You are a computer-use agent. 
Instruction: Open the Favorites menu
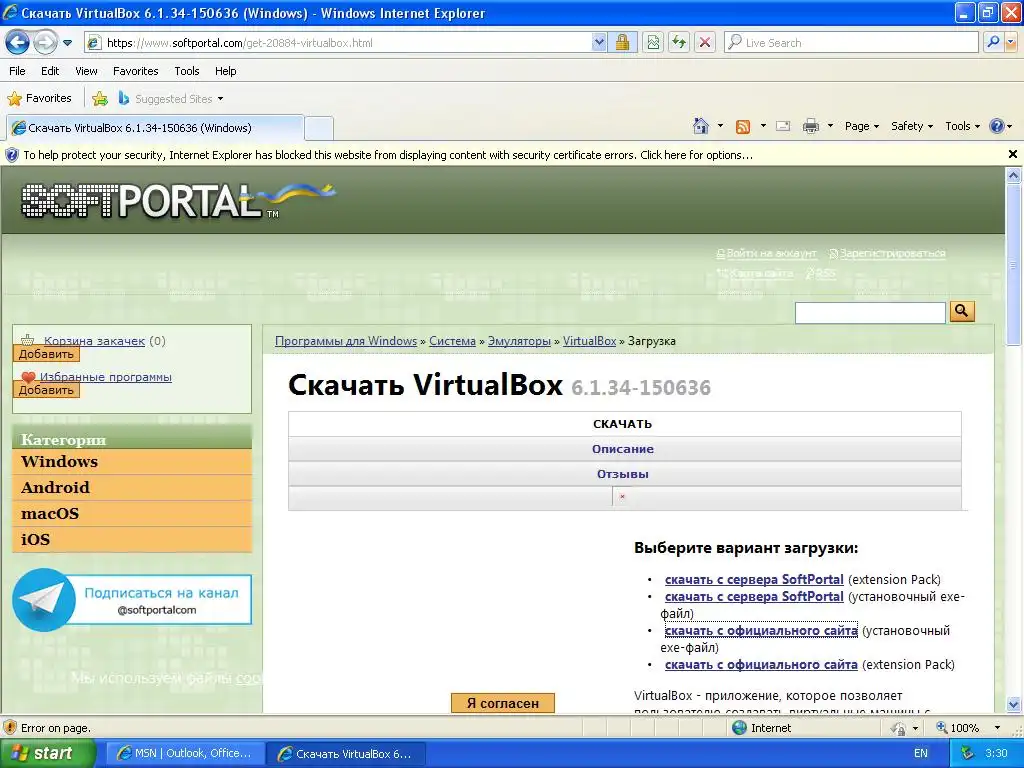[136, 71]
